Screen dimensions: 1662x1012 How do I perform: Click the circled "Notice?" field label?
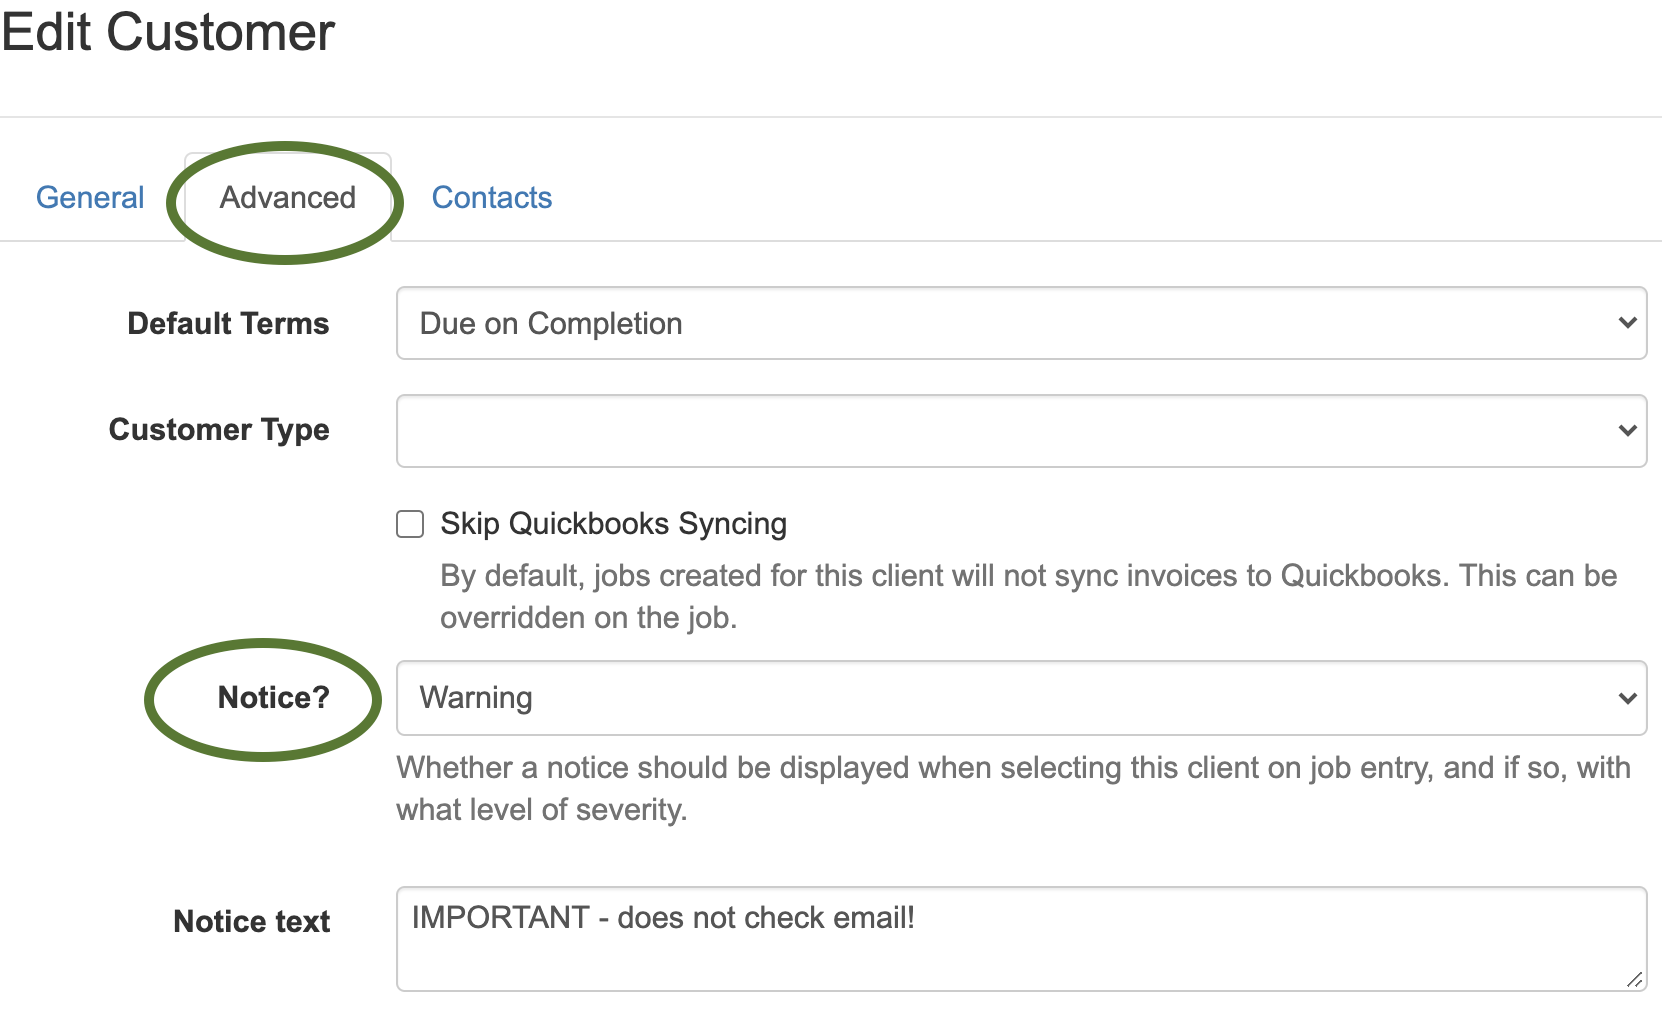point(273,697)
